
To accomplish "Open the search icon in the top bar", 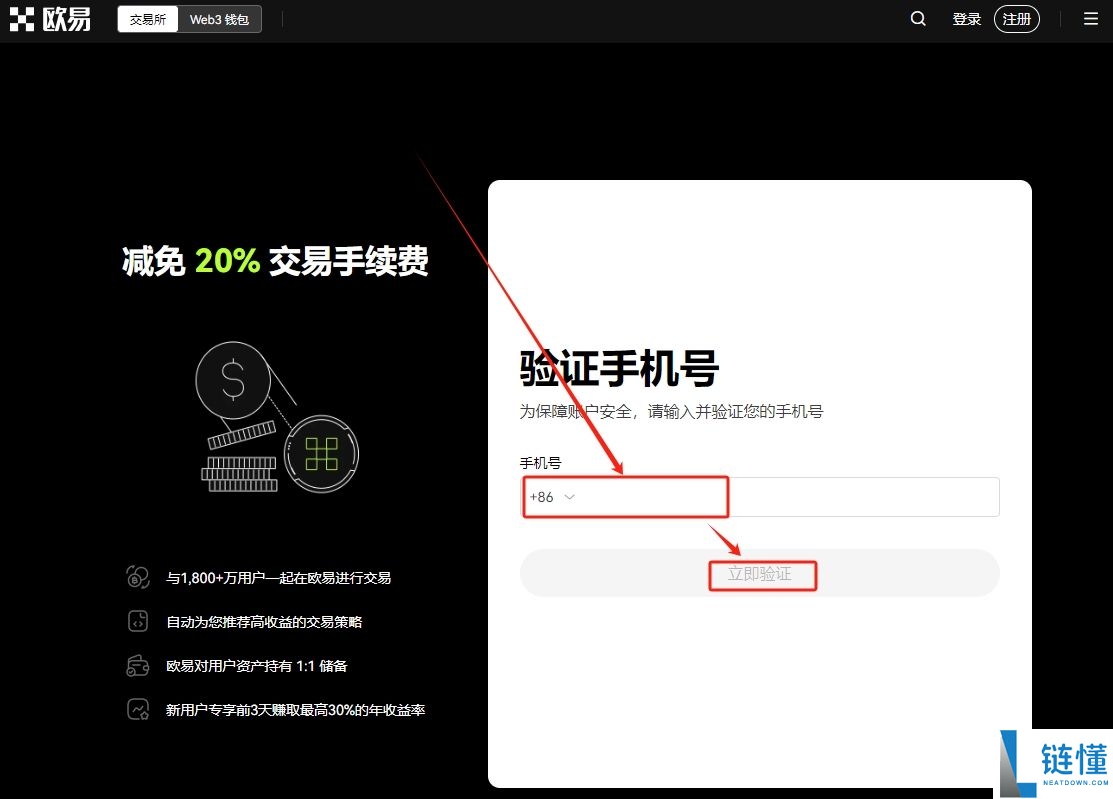I will (917, 18).
